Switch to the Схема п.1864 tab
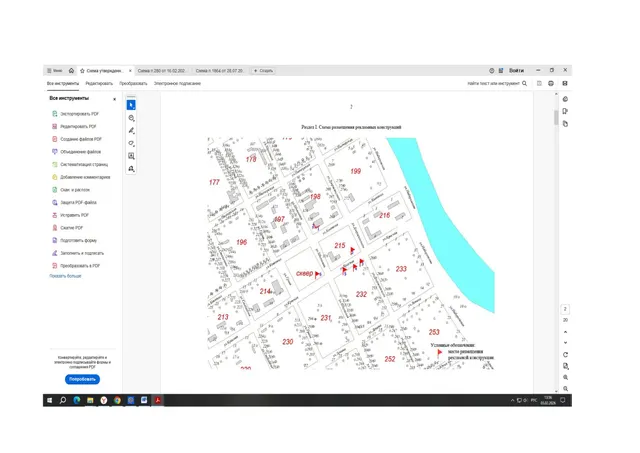Screen dimensions: 640x453 (219, 71)
